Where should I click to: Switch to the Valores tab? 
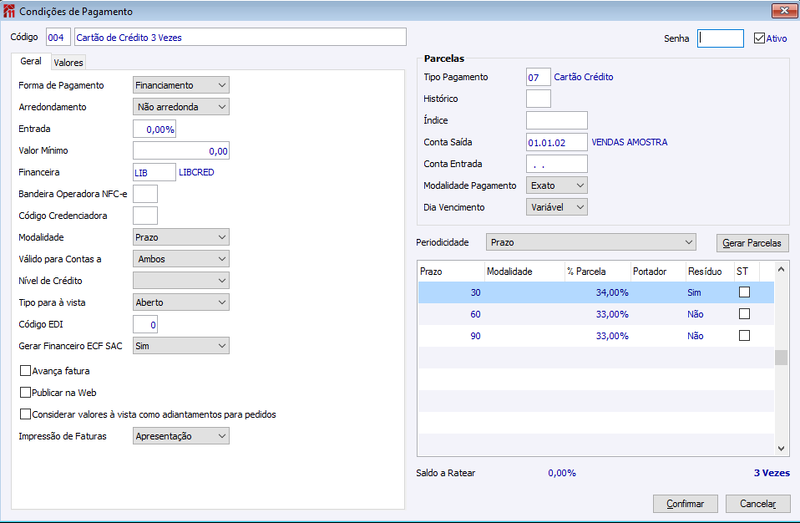click(68, 63)
